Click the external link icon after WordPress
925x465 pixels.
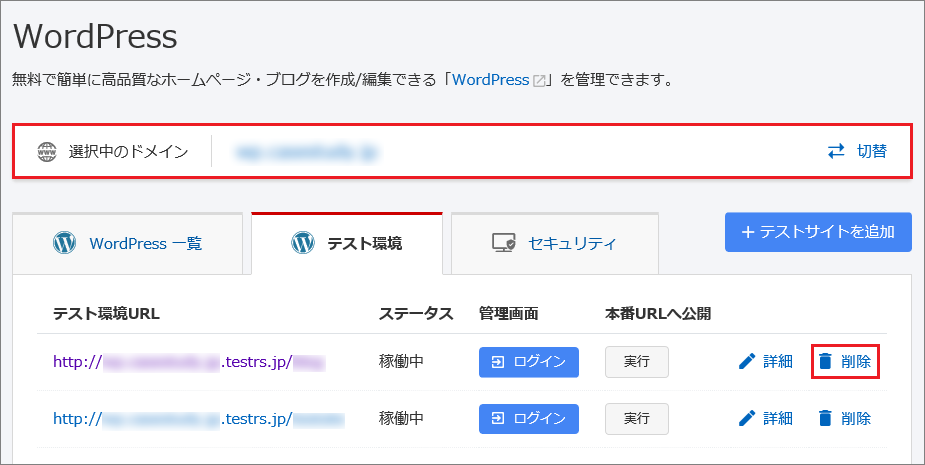539,81
